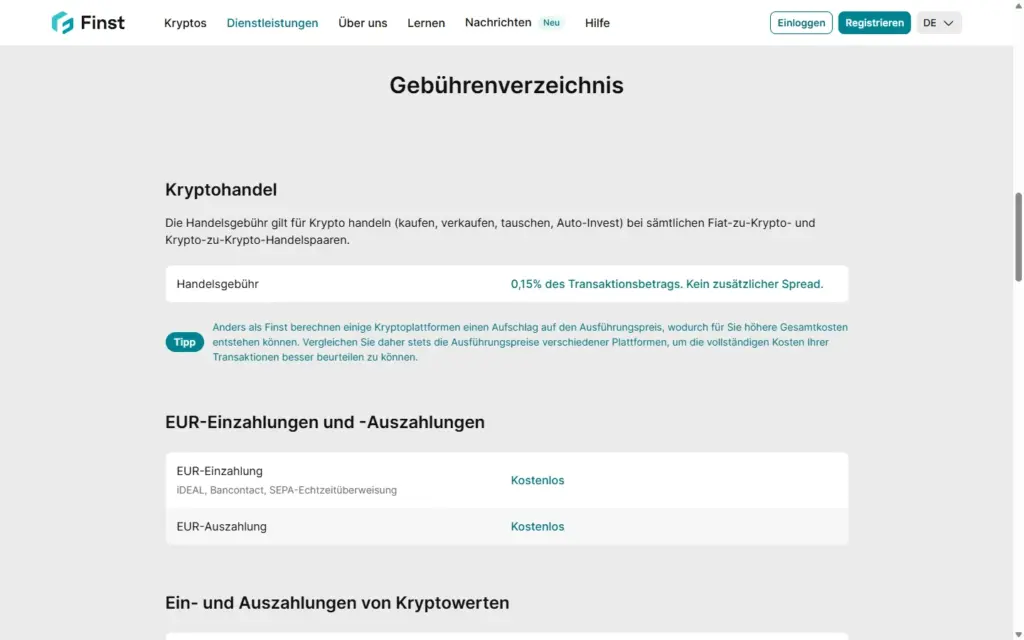Go to Über uns page

pos(362,23)
